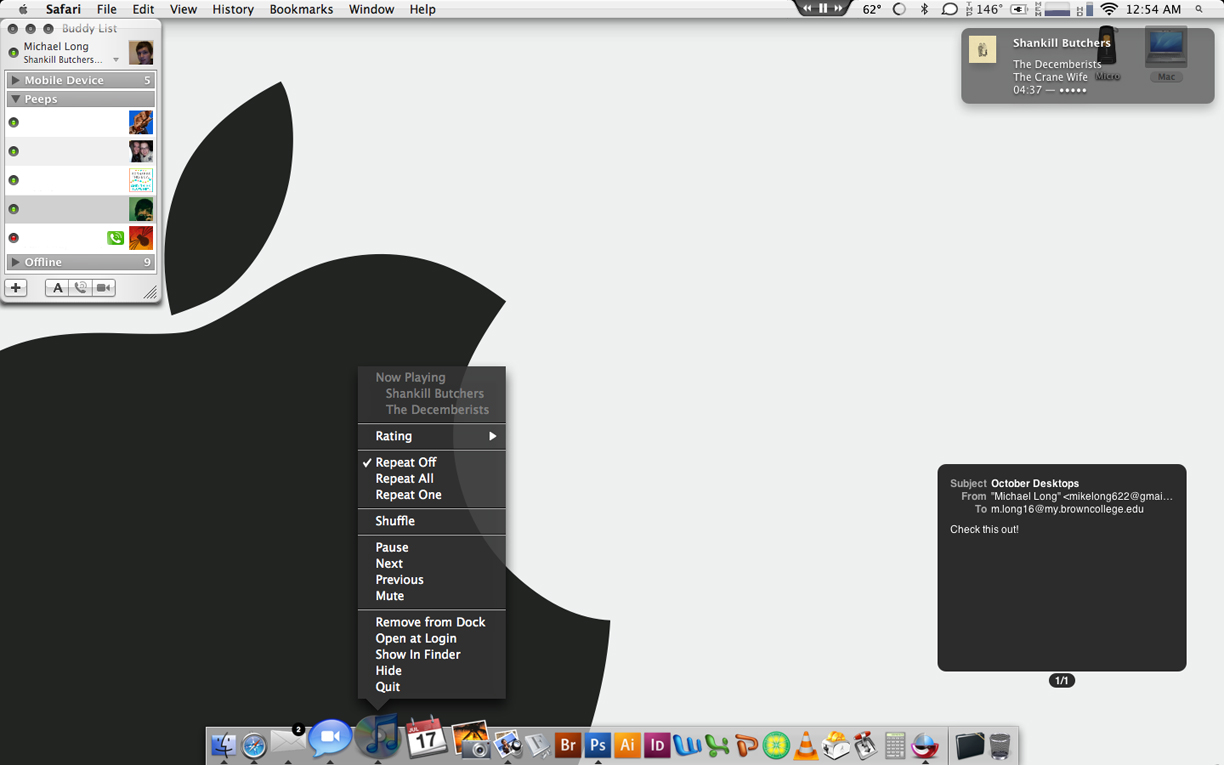This screenshot has height=765, width=1224.
Task: Open iChat icon in the Dock
Action: click(x=330, y=738)
